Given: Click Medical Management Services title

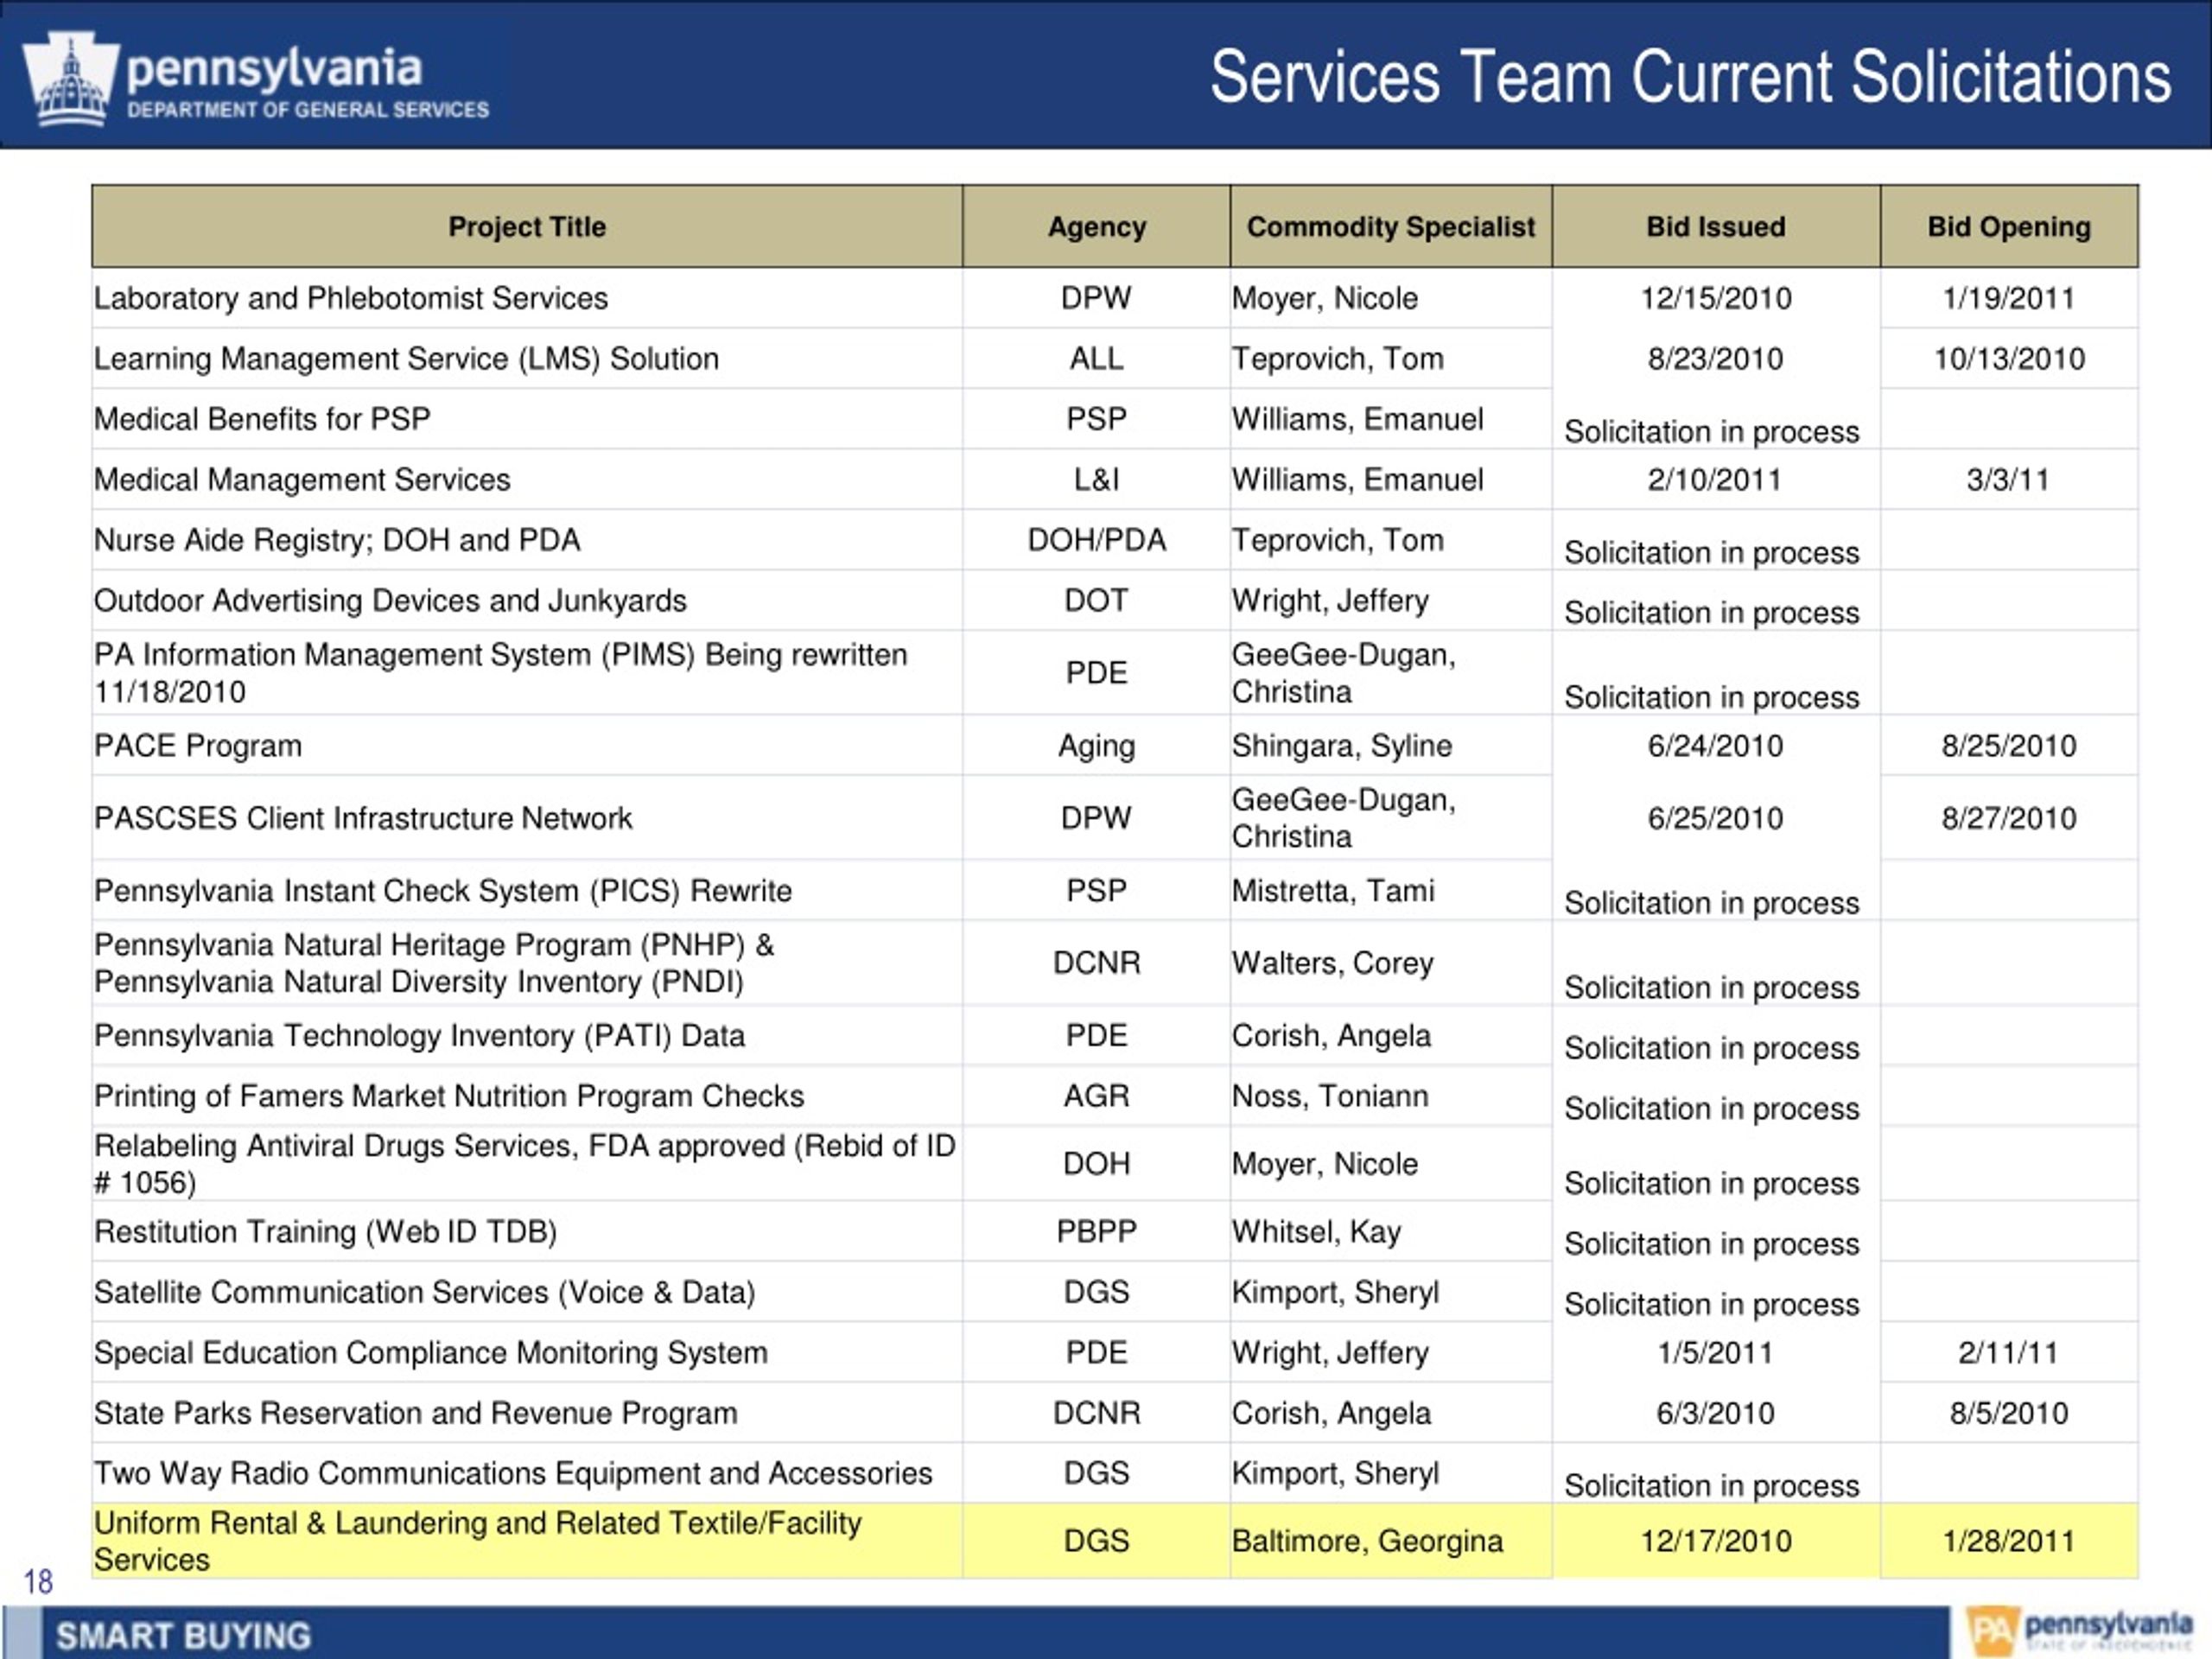Looking at the screenshot, I should (302, 479).
